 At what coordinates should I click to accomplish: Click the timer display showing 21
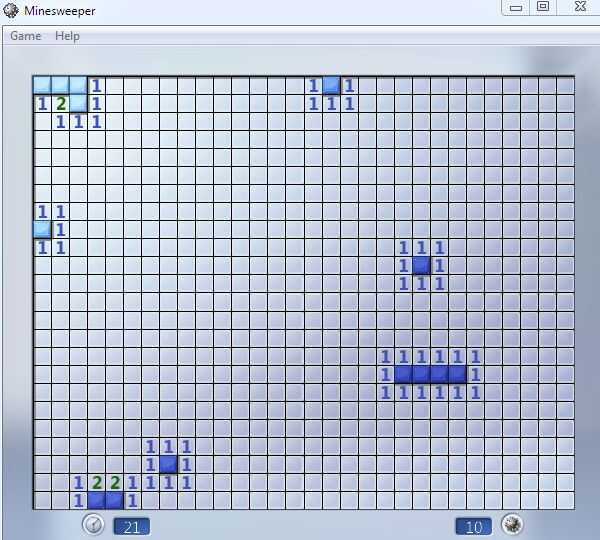pyautogui.click(x=132, y=527)
